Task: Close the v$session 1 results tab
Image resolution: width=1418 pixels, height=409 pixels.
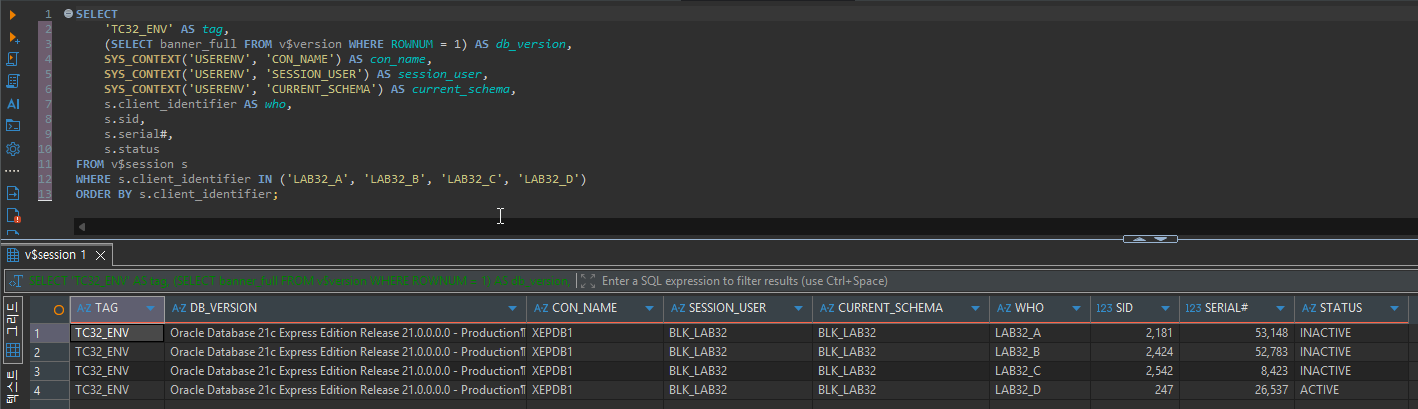Action: (x=101, y=255)
